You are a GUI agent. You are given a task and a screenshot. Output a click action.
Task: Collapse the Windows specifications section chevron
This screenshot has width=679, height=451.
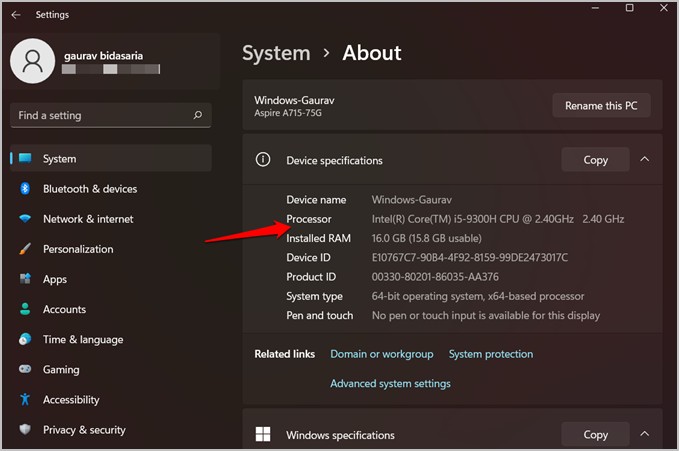645,434
